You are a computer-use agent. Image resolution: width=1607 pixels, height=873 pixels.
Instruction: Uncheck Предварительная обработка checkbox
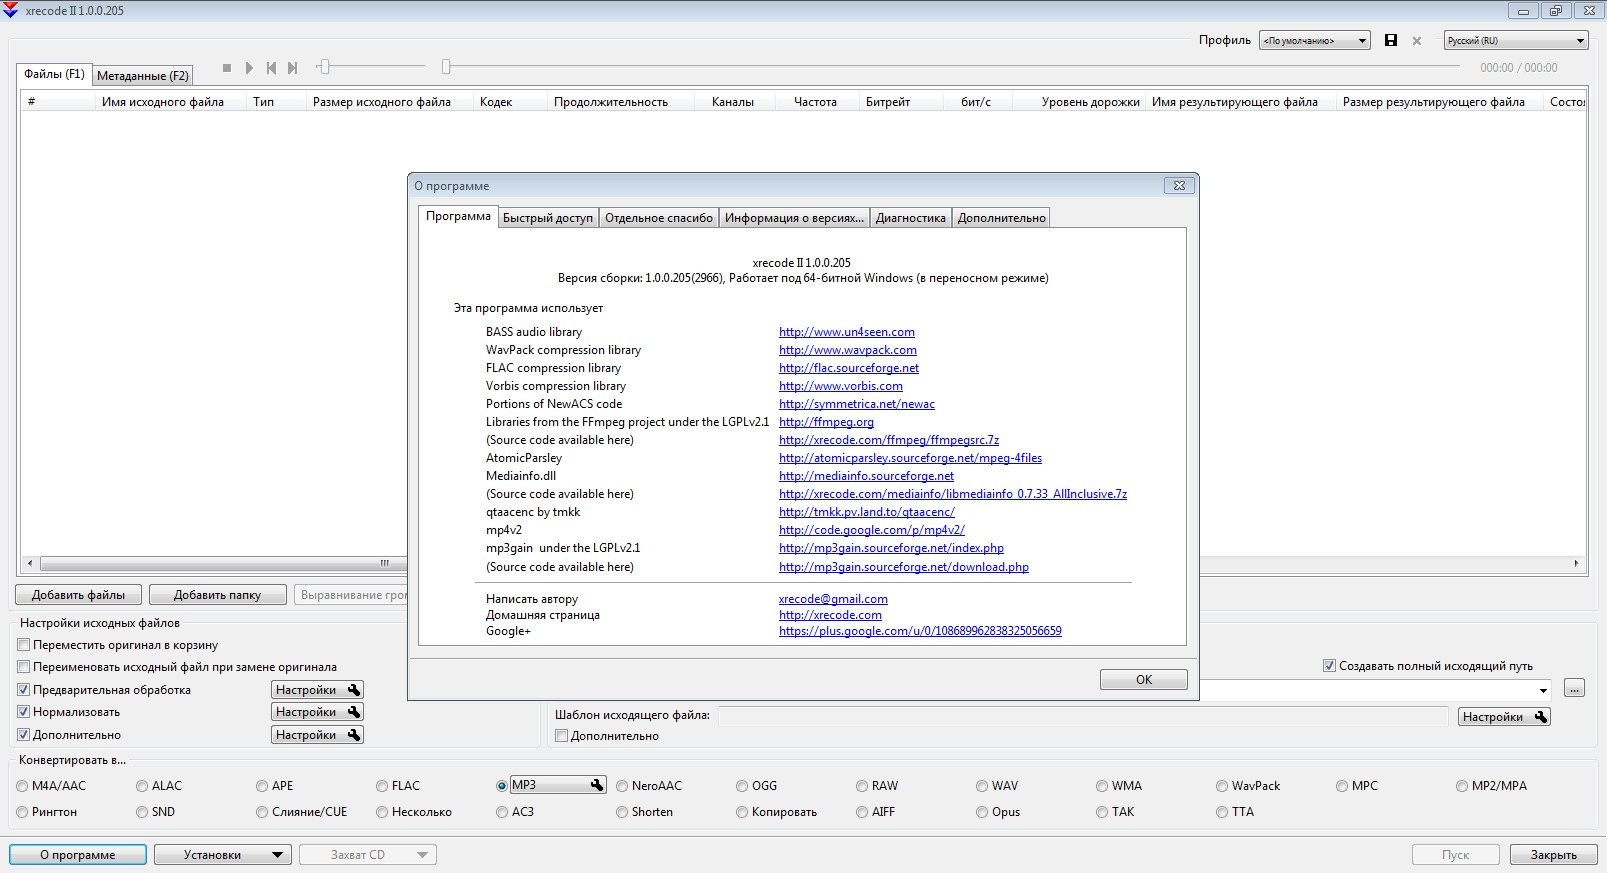click(24, 690)
